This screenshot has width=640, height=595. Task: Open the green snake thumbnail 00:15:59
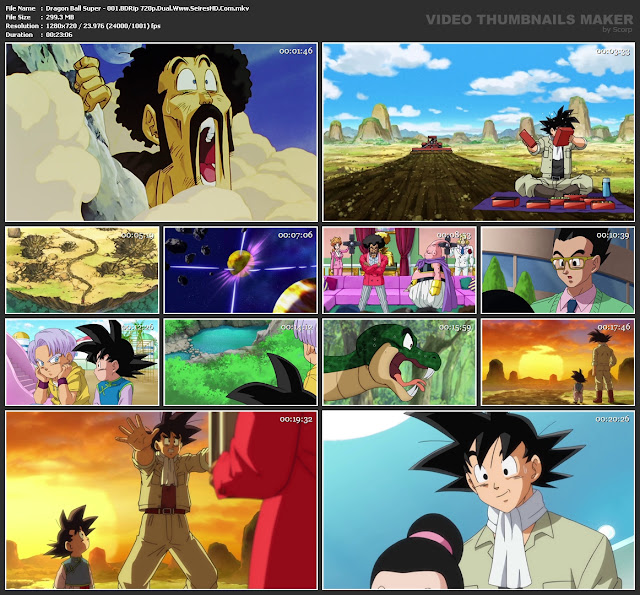click(399, 362)
